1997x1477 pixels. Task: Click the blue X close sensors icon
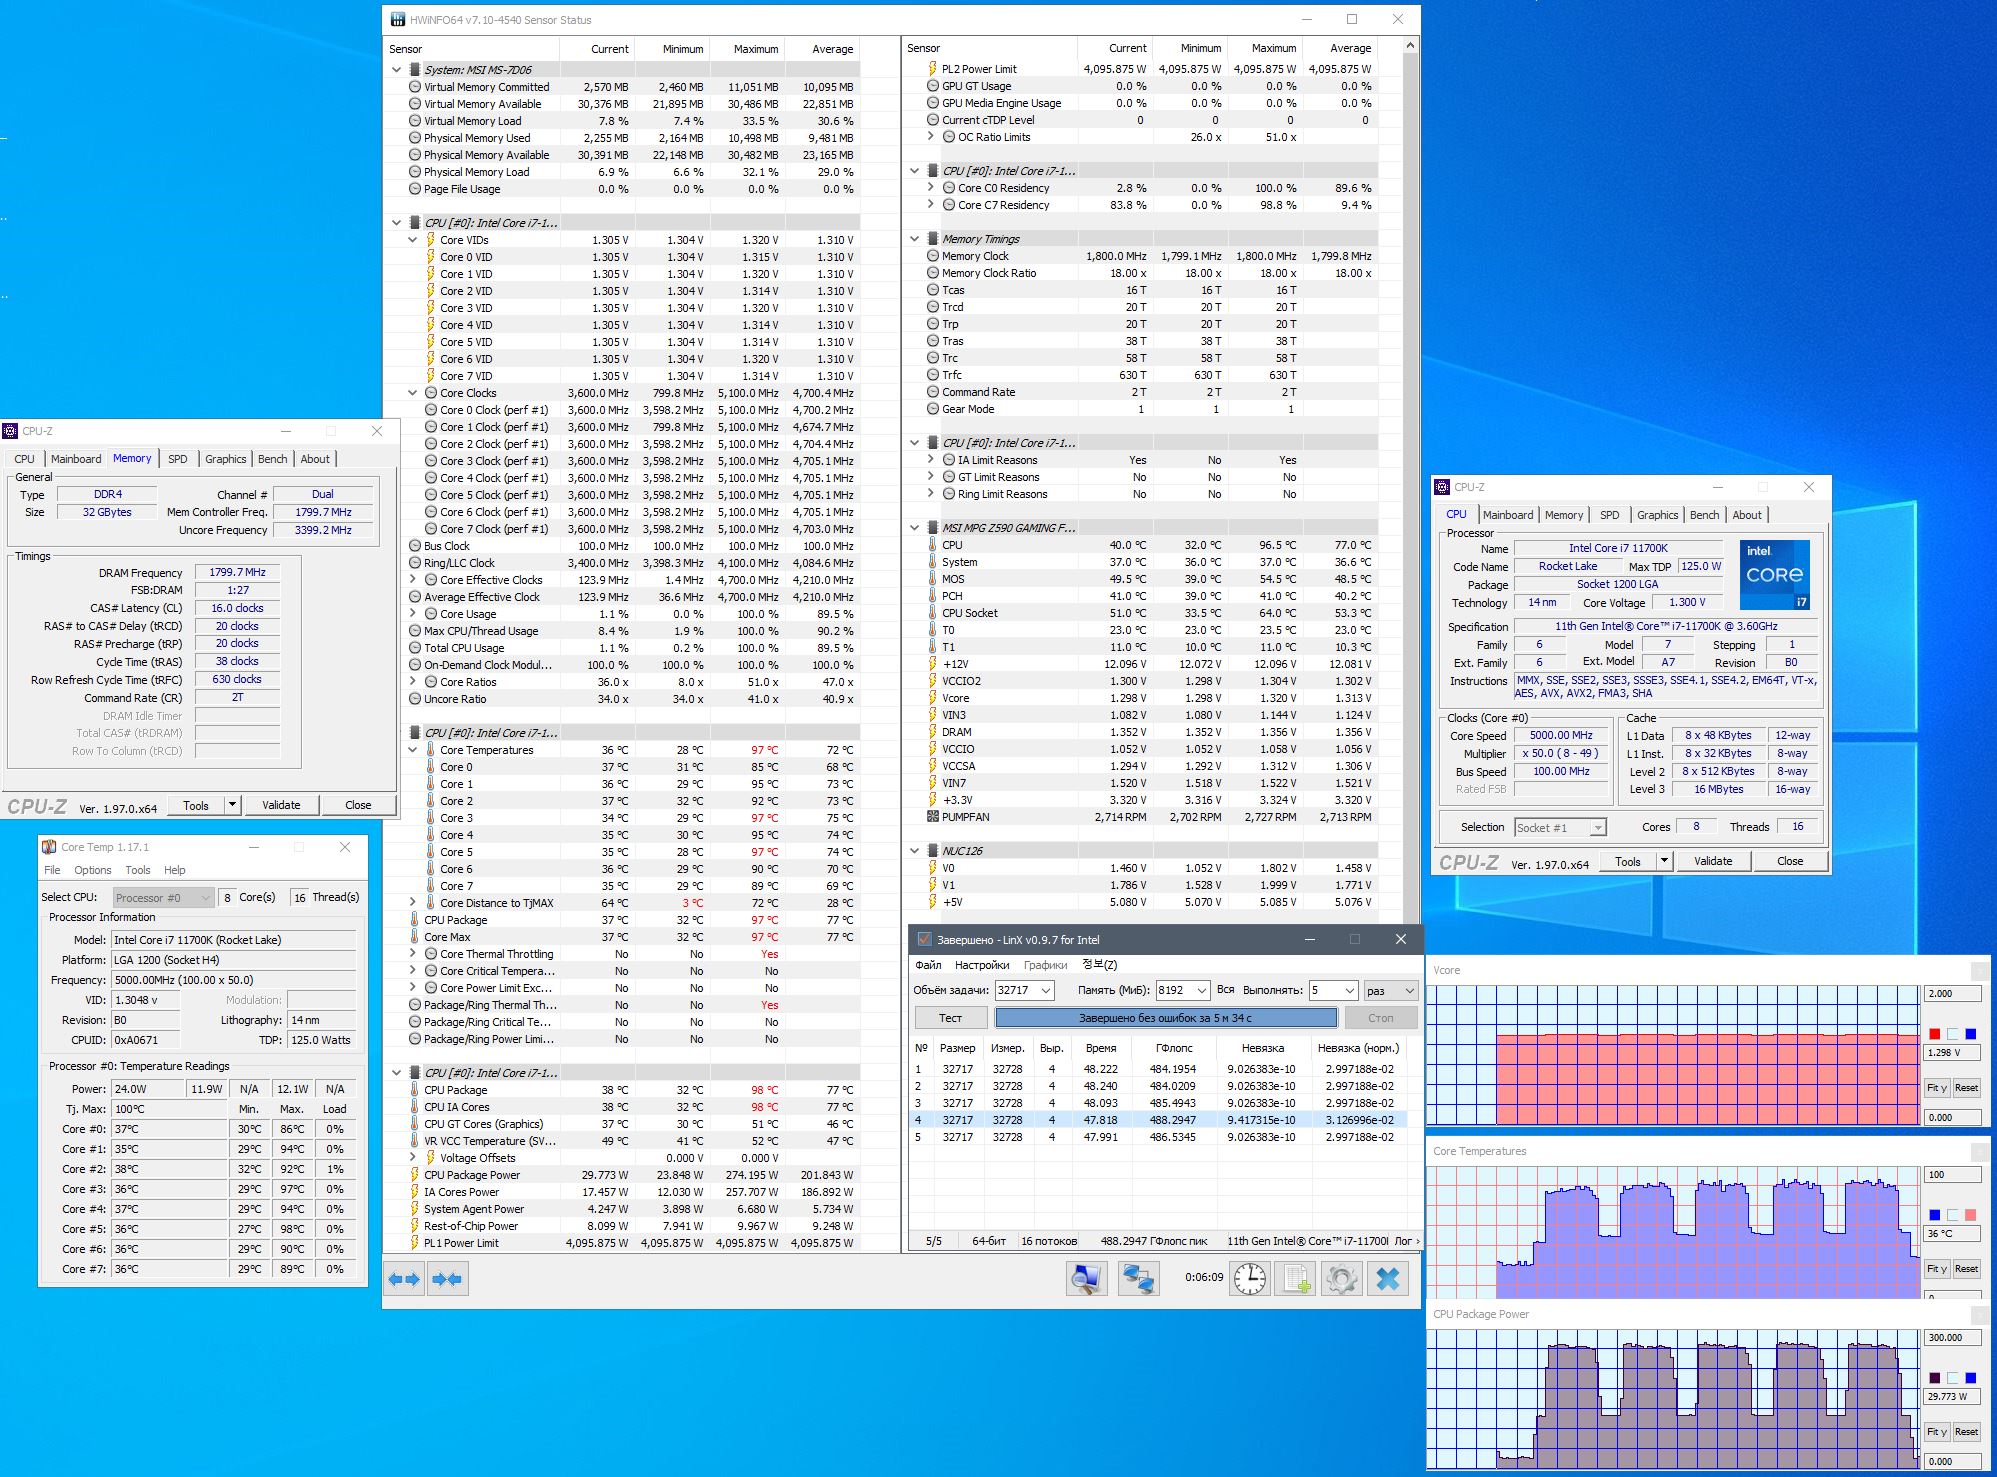click(x=1388, y=1278)
